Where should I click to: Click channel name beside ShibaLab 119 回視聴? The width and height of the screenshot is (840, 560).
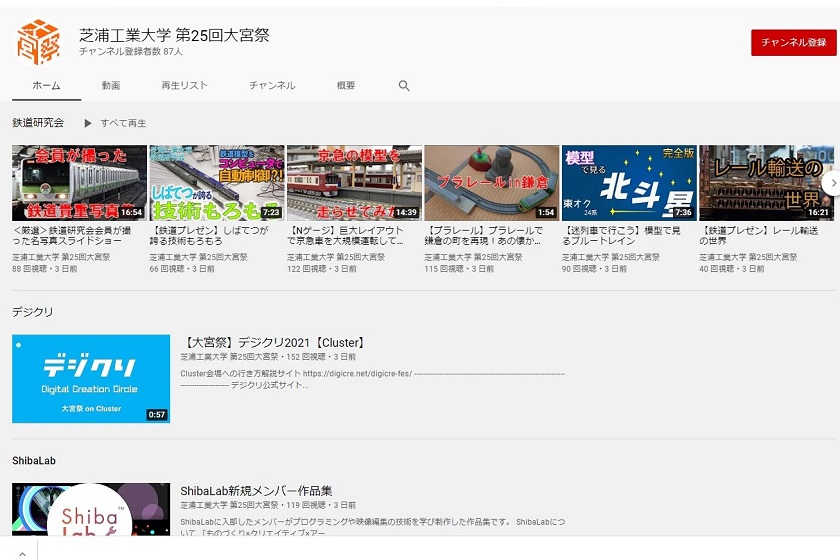point(229,505)
